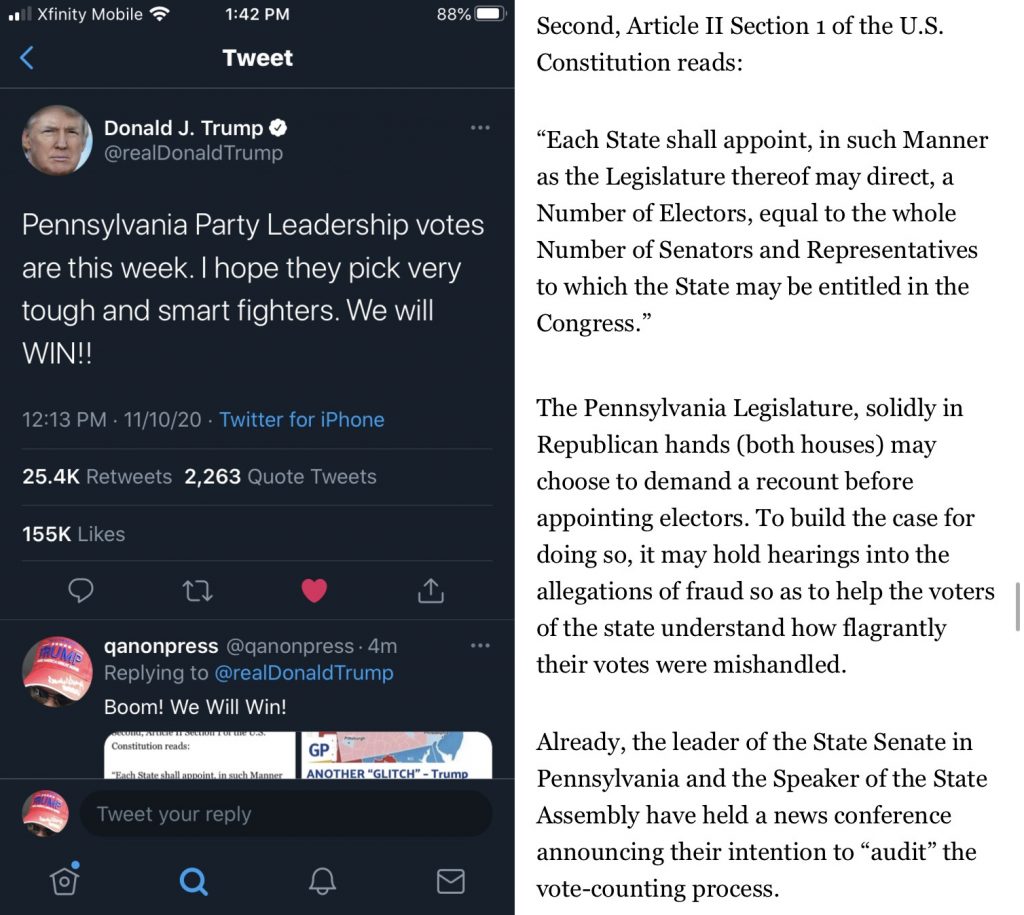Tap the share upload icon
Viewport: 1024px width, 915px height.
click(430, 591)
